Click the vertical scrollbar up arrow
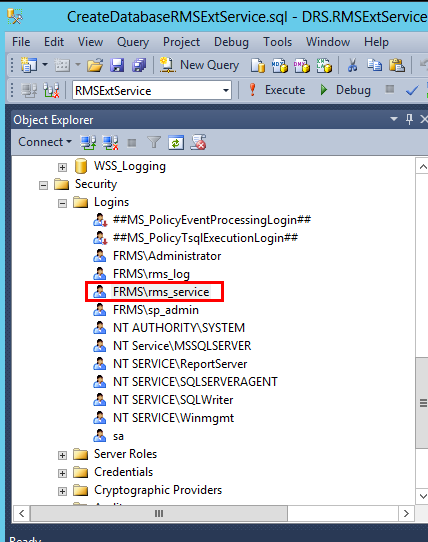 pos(422,167)
